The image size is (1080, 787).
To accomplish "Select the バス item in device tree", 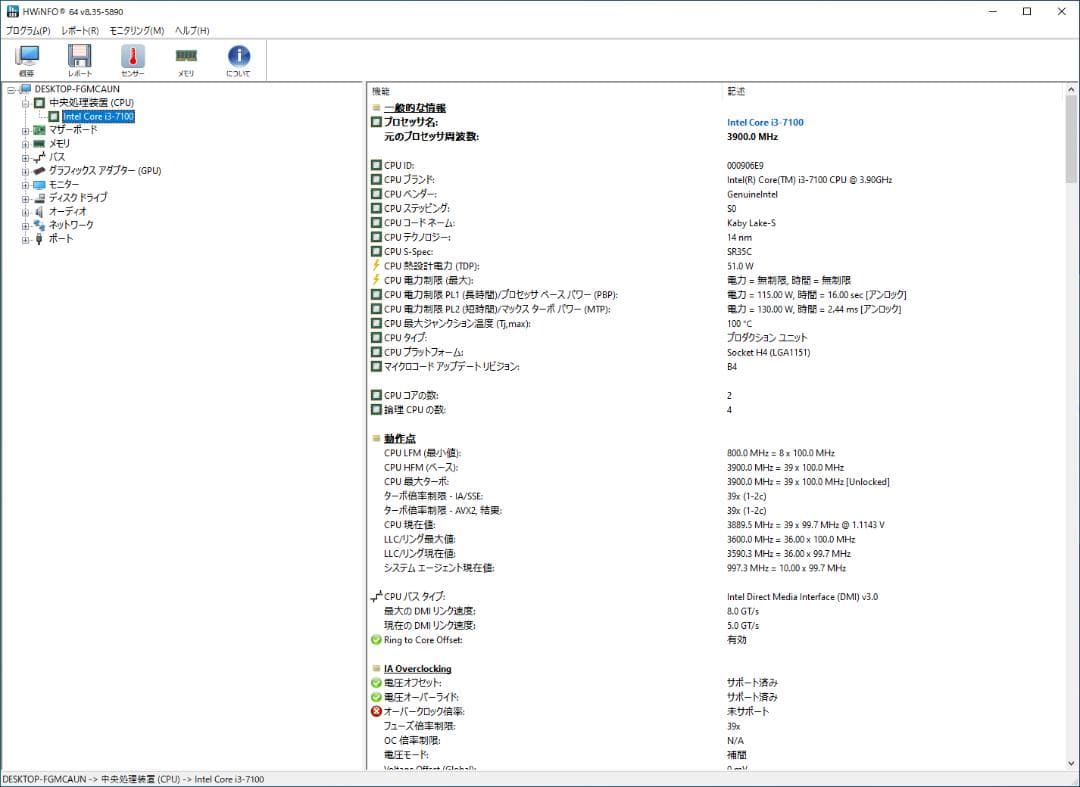I will click(x=57, y=157).
